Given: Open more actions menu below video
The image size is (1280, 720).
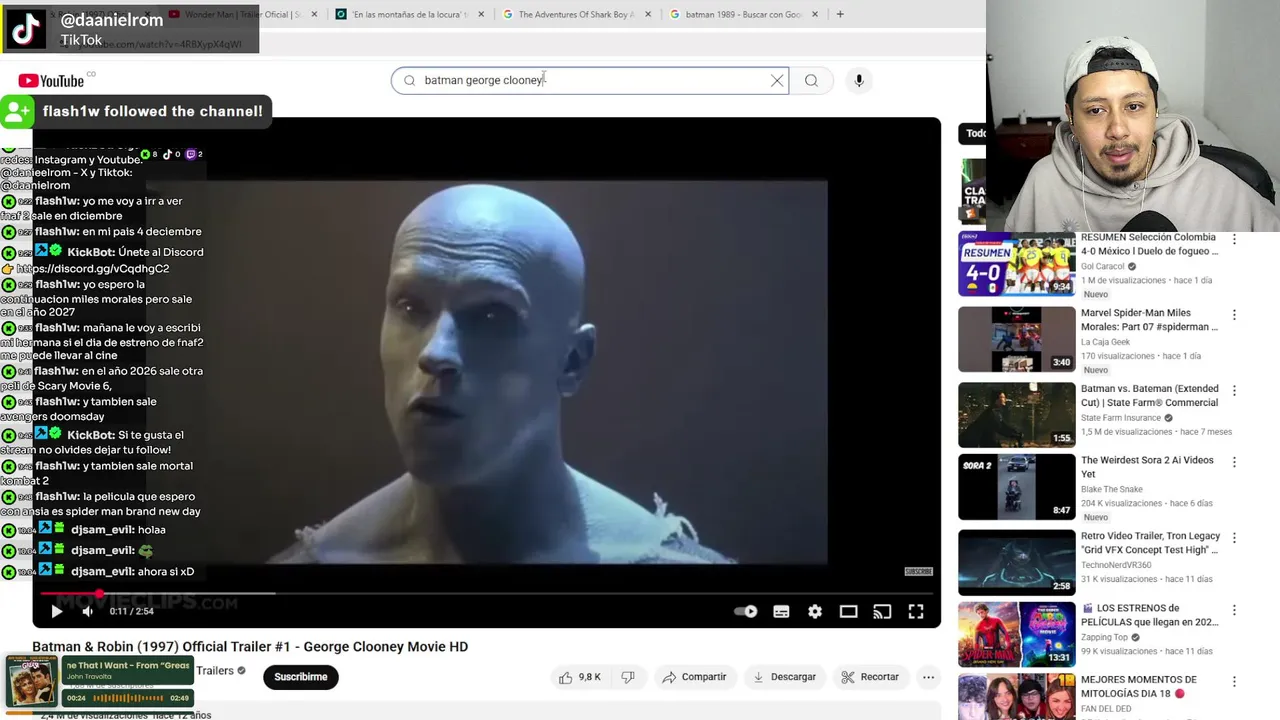Looking at the screenshot, I should pos(928,677).
